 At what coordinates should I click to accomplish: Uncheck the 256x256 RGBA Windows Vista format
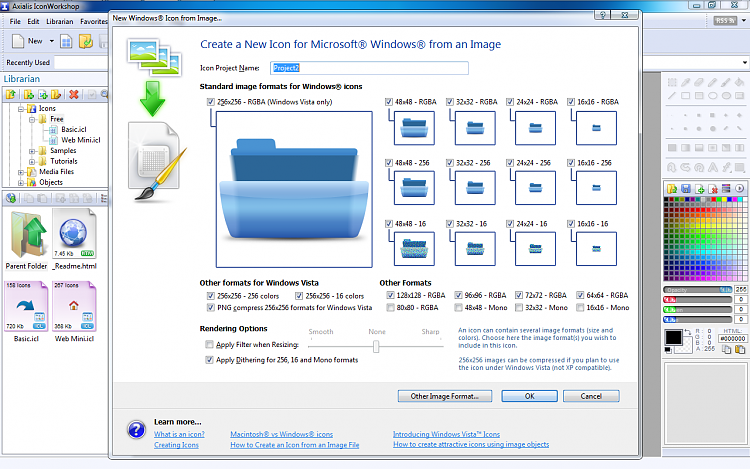click(x=210, y=102)
